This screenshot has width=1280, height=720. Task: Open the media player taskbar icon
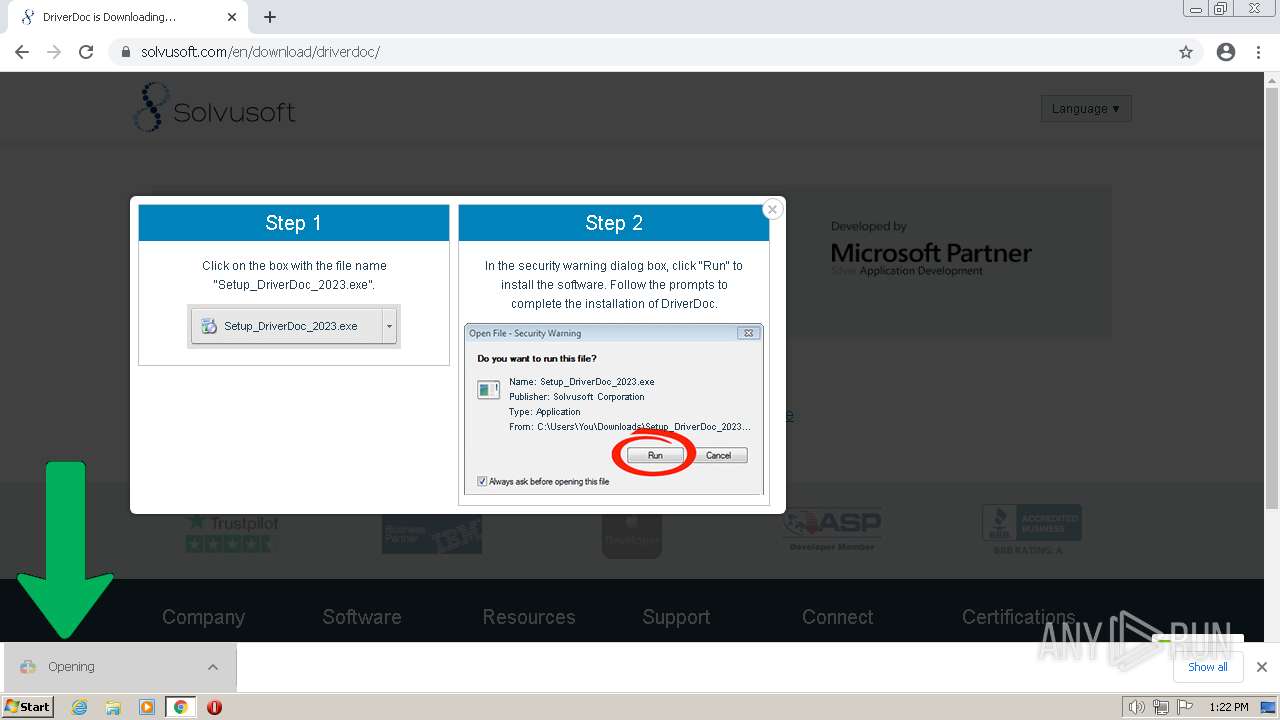click(x=147, y=707)
